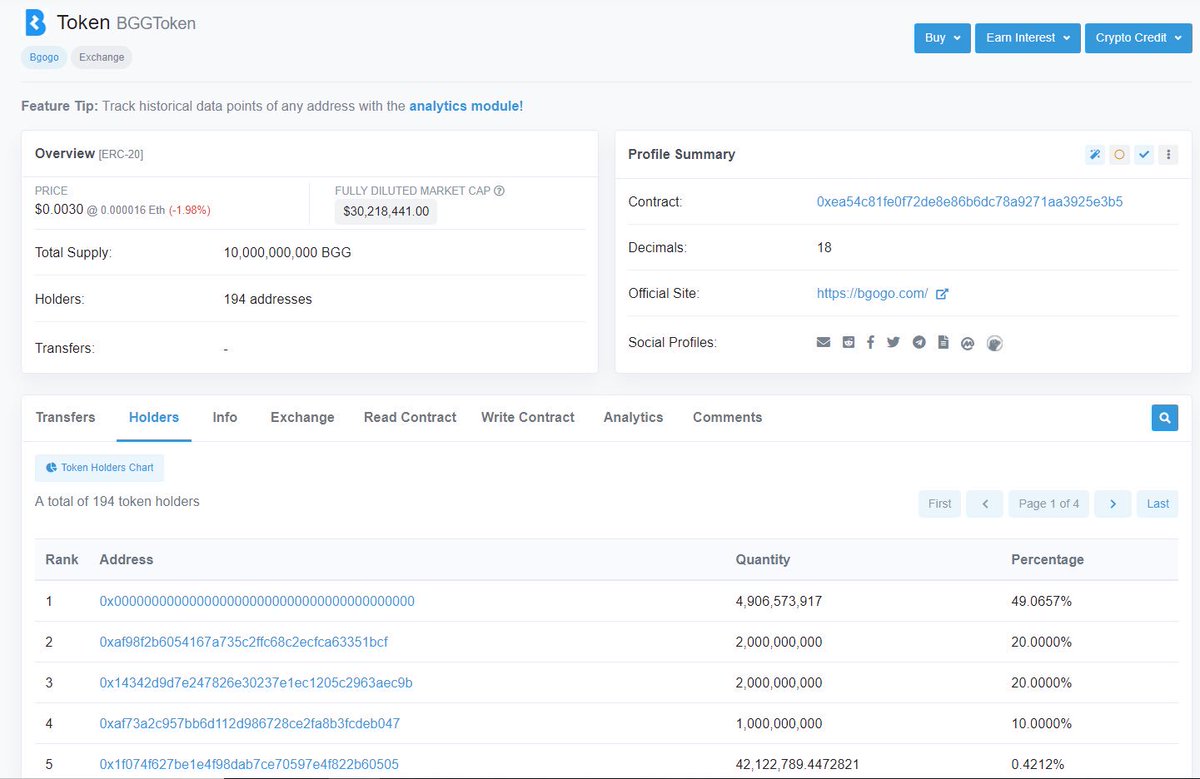Viewport: 1200px width, 779px height.
Task: Open the Facebook social profile icon
Action: [870, 342]
